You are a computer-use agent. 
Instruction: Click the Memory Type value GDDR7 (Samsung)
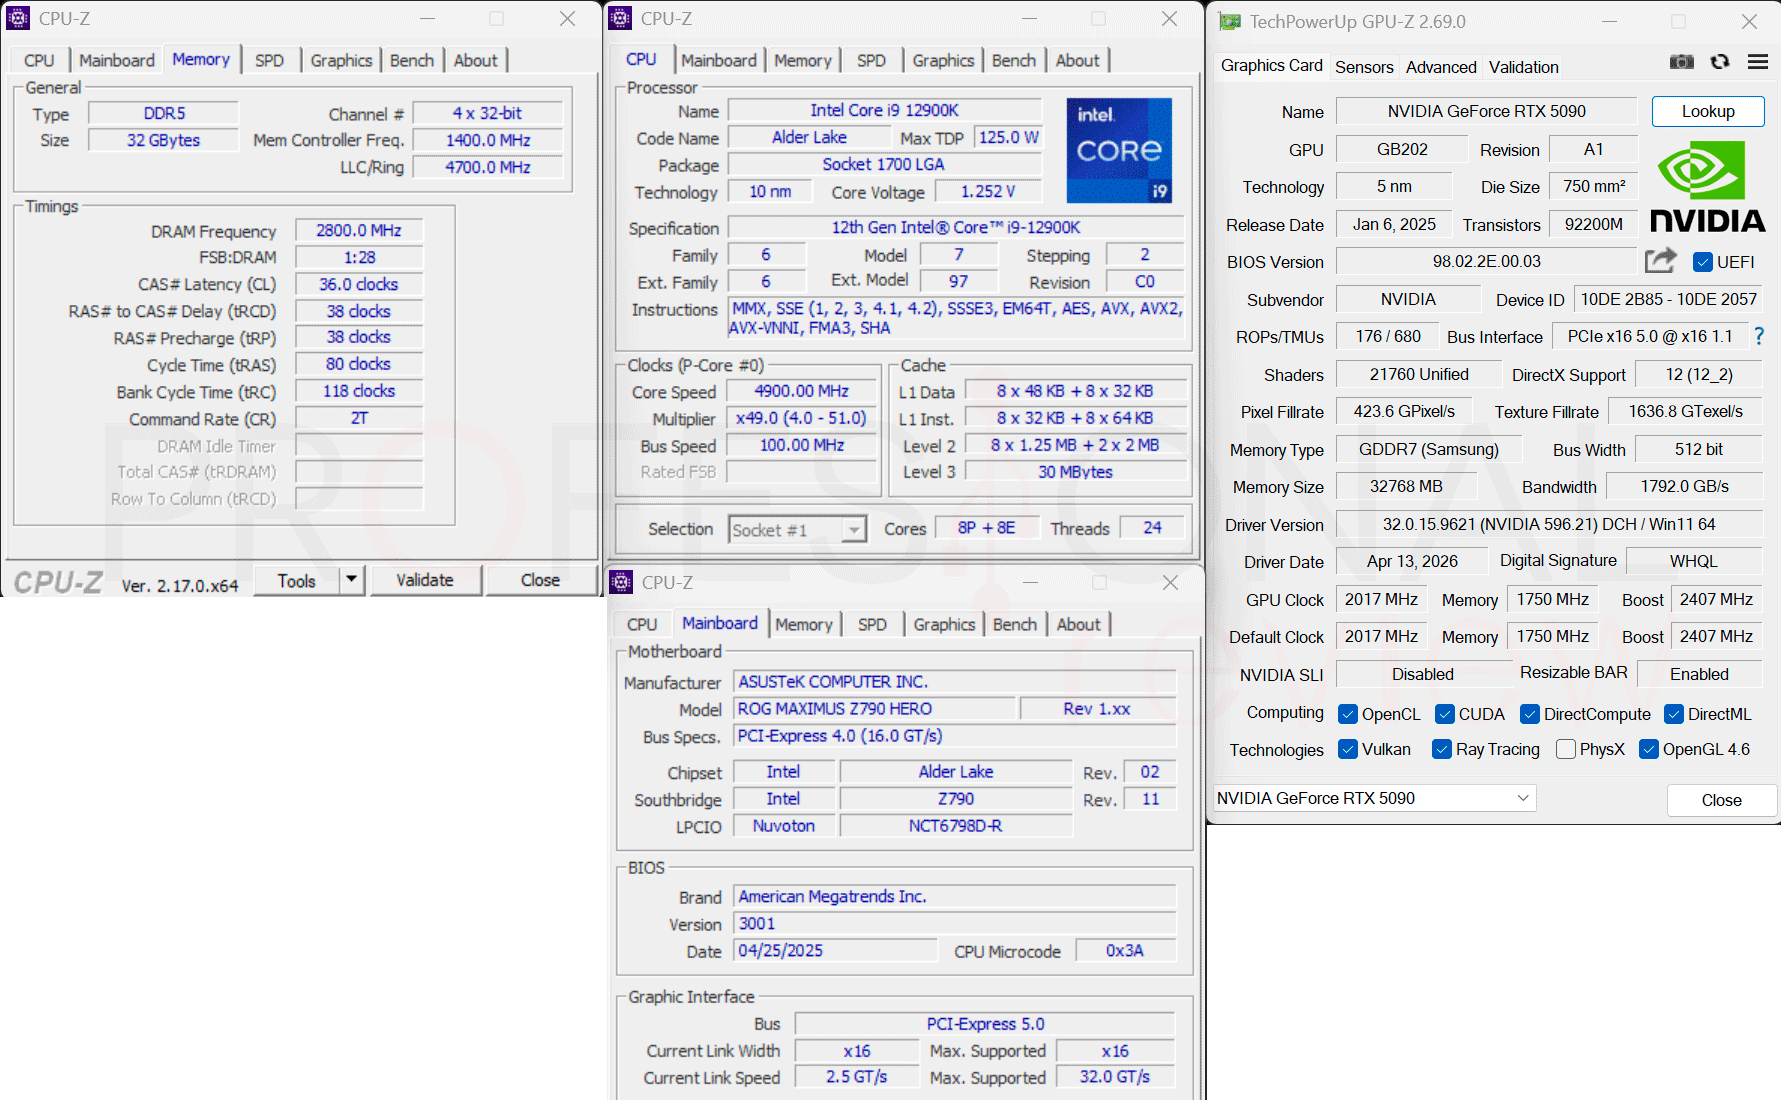click(x=1428, y=450)
